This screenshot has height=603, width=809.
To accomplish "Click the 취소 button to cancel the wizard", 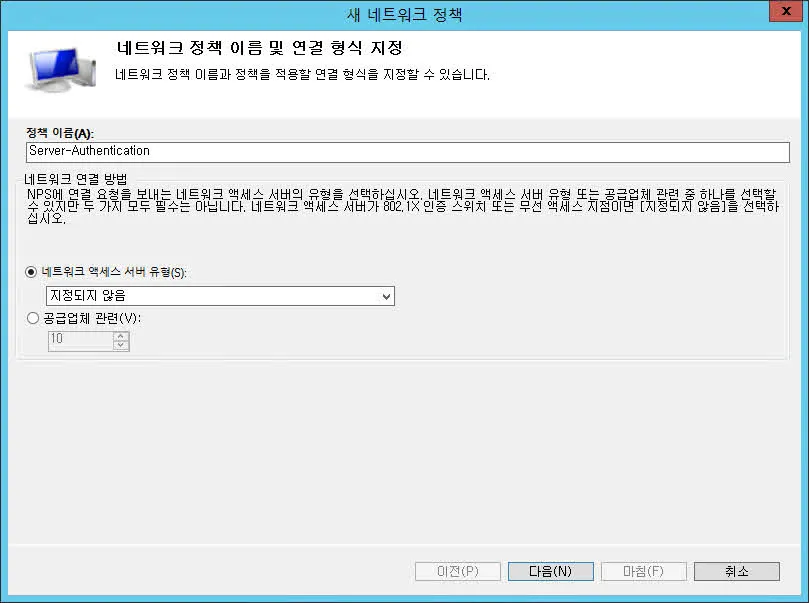I will point(737,571).
